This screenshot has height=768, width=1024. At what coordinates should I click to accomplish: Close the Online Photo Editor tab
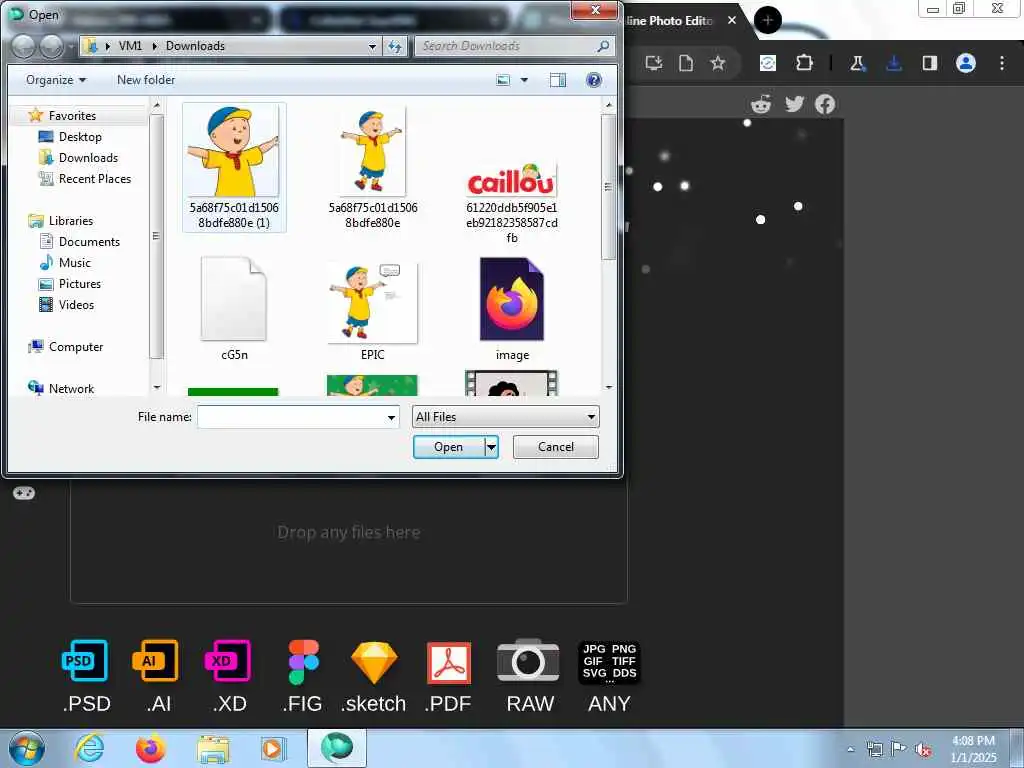tap(732, 20)
